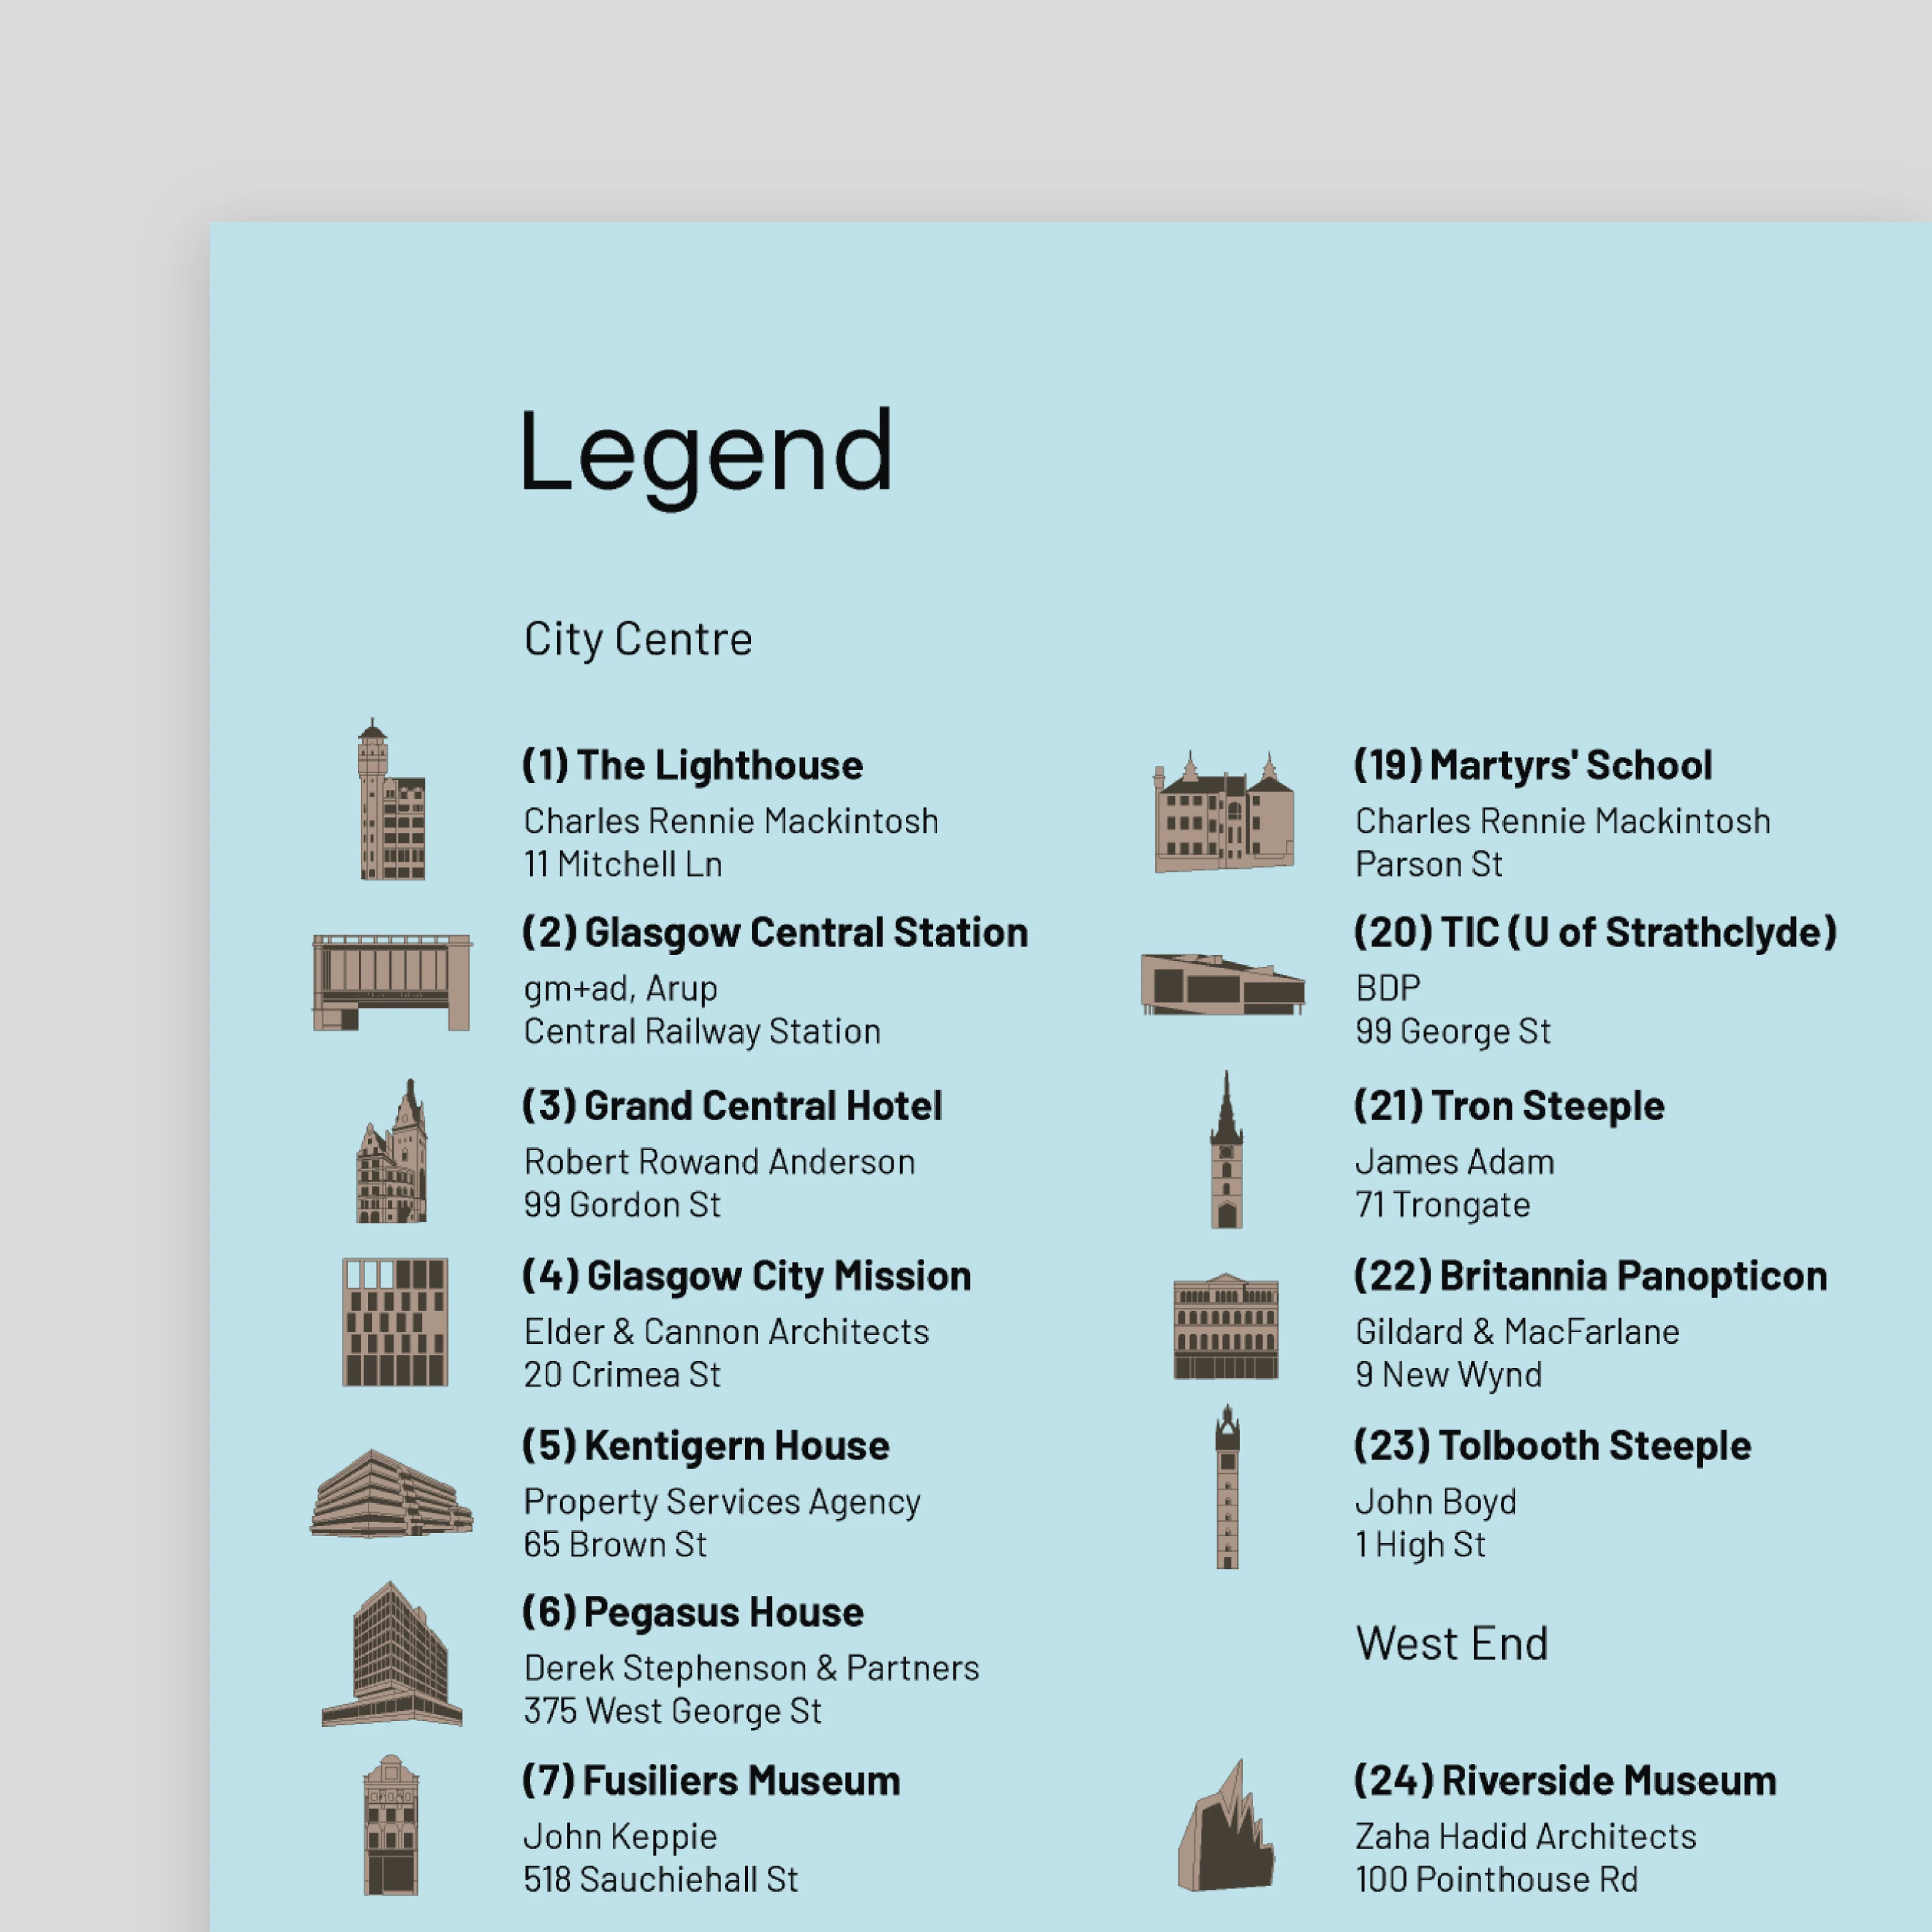Image resolution: width=1932 pixels, height=1932 pixels.
Task: Click 'Charles Rennie Mackintosh' under Martyrs' School
Action: (1563, 821)
